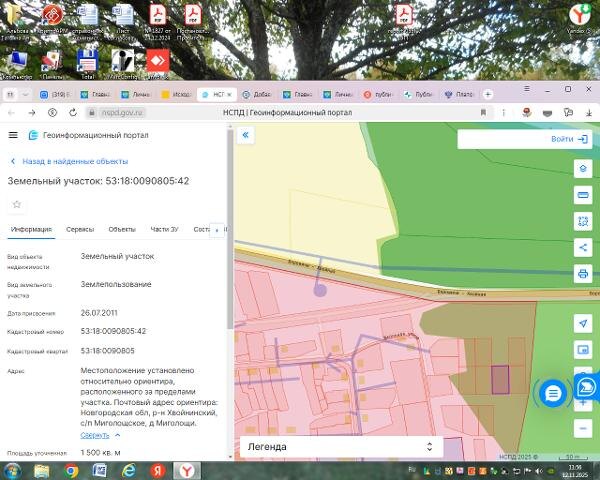Image resolution: width=600 pixels, height=480 pixels.
Task: Open the map layers button
Action: point(583,169)
